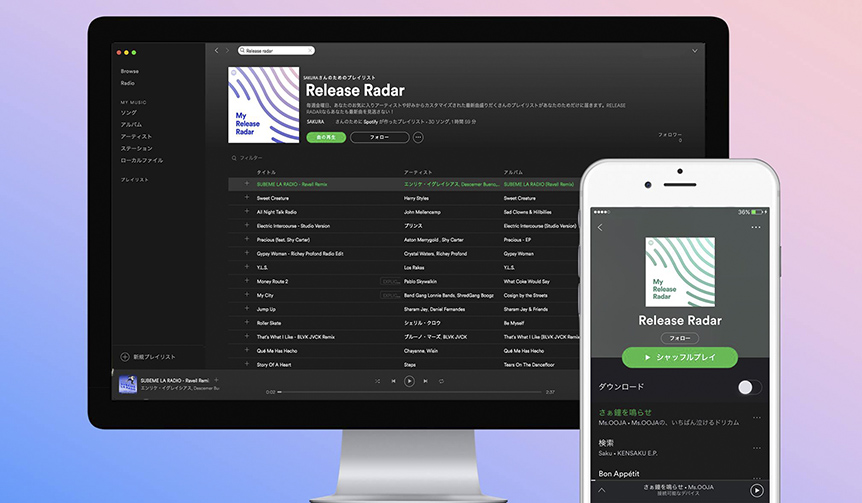Viewport: 862px width, 503px height.
Task: Tap the green シャッフルプレイ button on phone
Action: pos(679,357)
